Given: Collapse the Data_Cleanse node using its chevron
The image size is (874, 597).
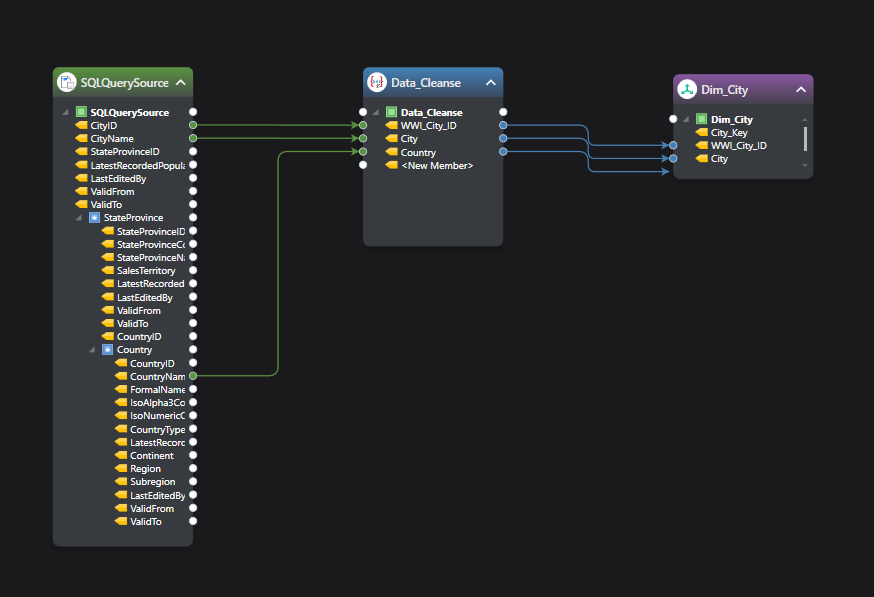Looking at the screenshot, I should click(x=490, y=83).
